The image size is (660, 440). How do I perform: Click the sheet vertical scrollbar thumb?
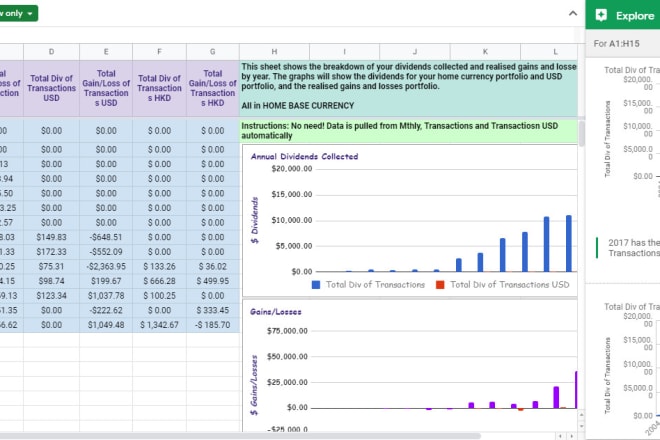[x=582, y=134]
